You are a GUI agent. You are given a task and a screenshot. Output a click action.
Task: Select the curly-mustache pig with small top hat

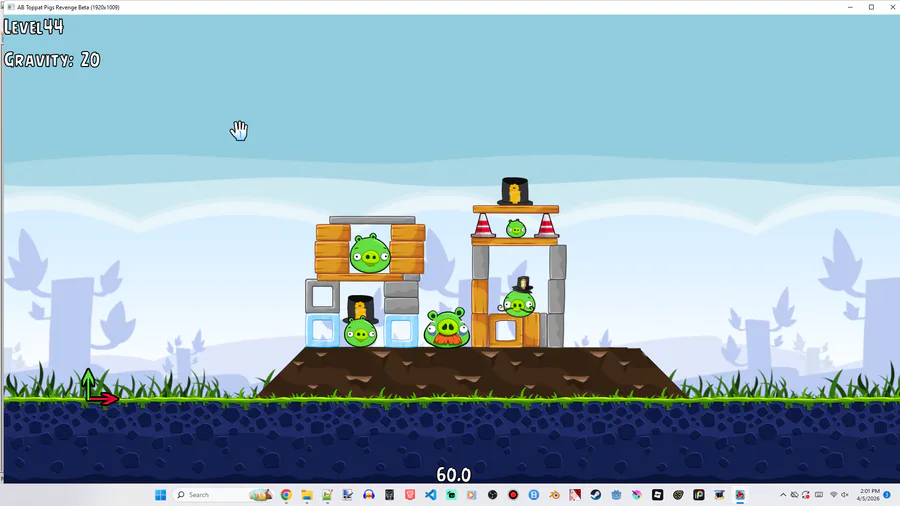pyautogui.click(x=519, y=298)
